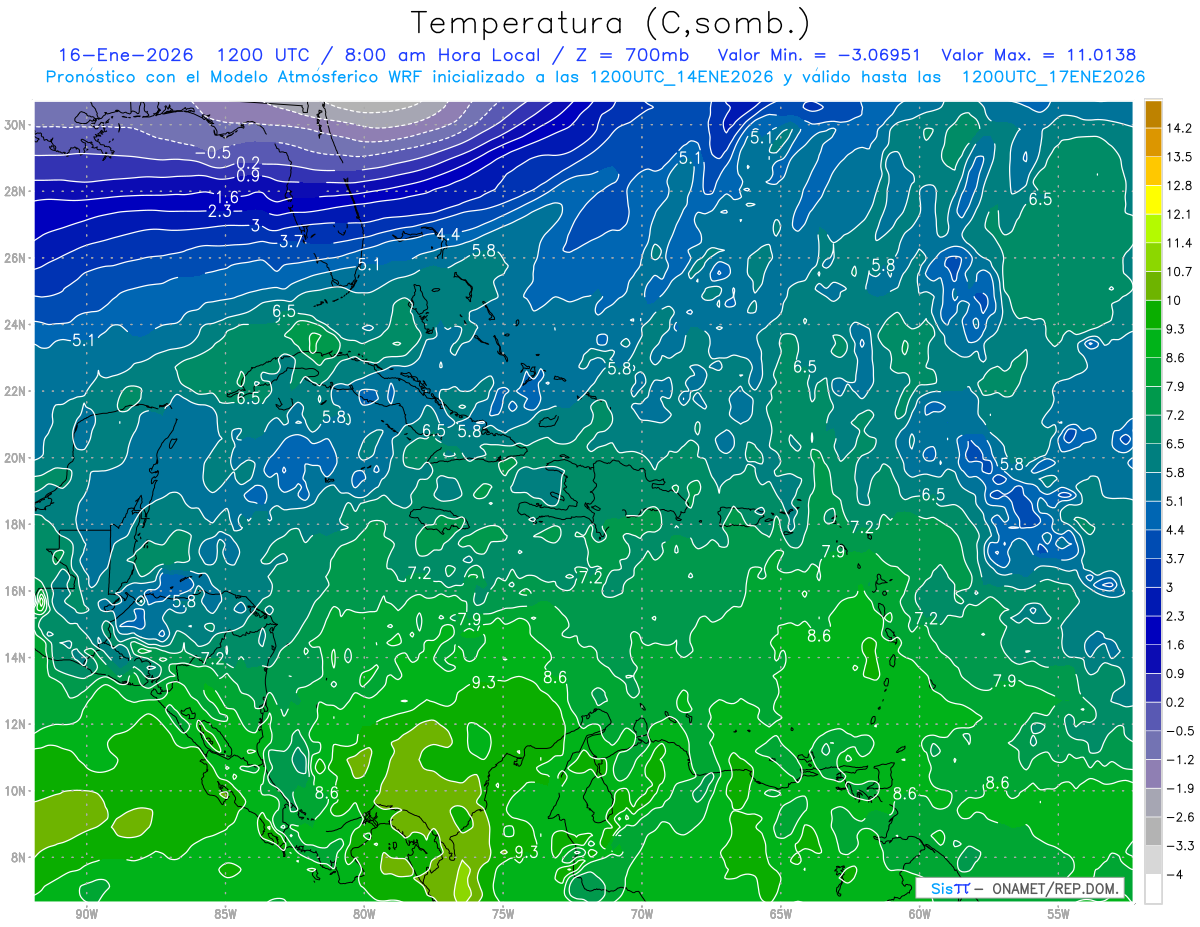Viewport: 1200px width, 927px height.
Task: Click the '11.4' colorbar scale label
Action: coord(1180,243)
